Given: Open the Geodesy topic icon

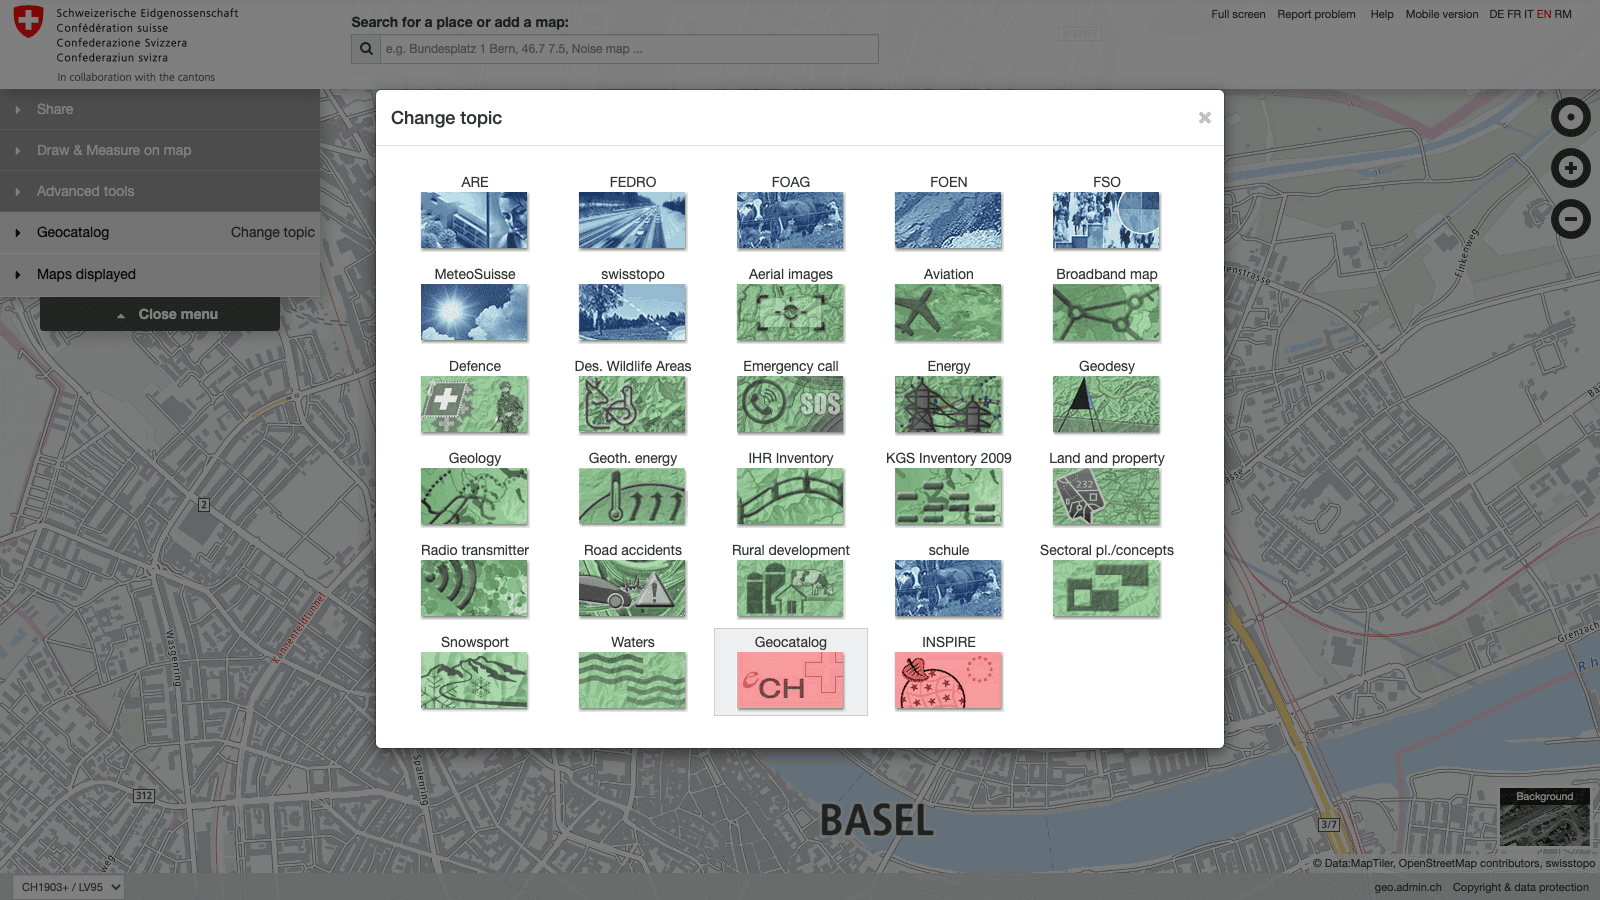Looking at the screenshot, I should click(1106, 404).
